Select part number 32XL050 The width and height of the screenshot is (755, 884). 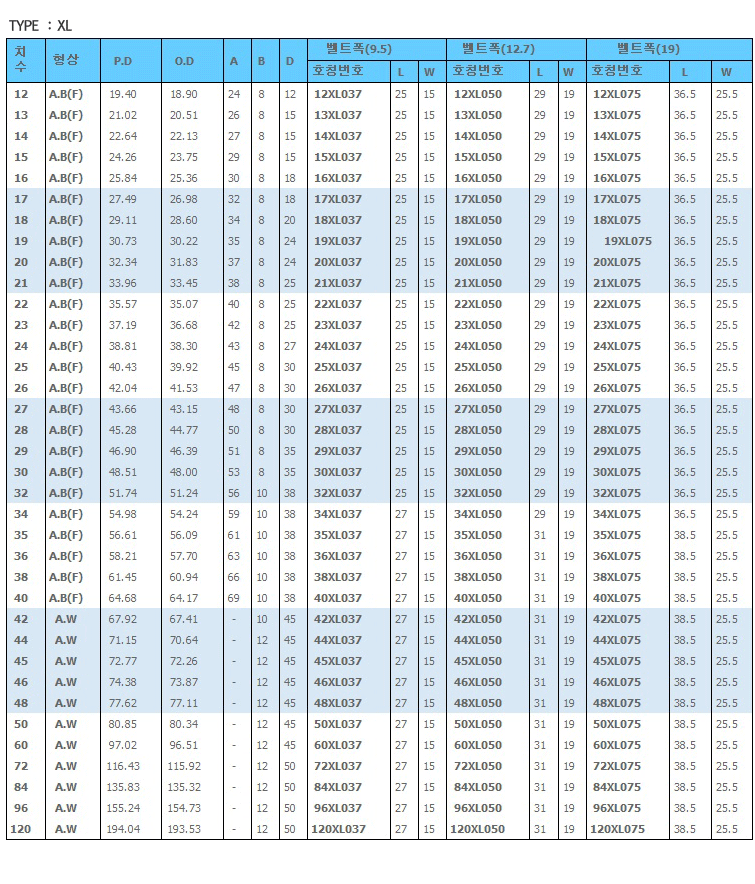pyautogui.click(x=478, y=493)
